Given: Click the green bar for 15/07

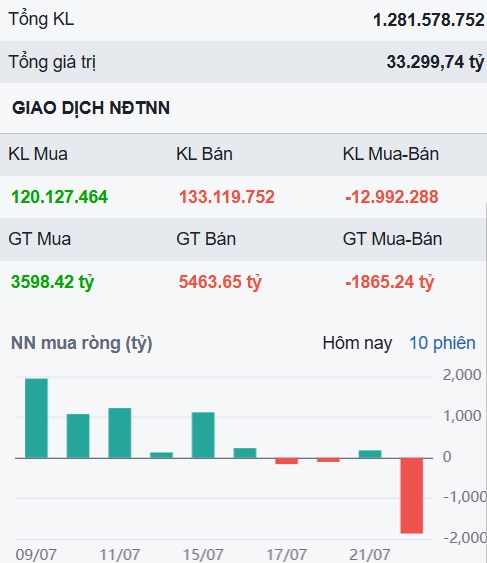Looking at the screenshot, I should (x=203, y=435).
